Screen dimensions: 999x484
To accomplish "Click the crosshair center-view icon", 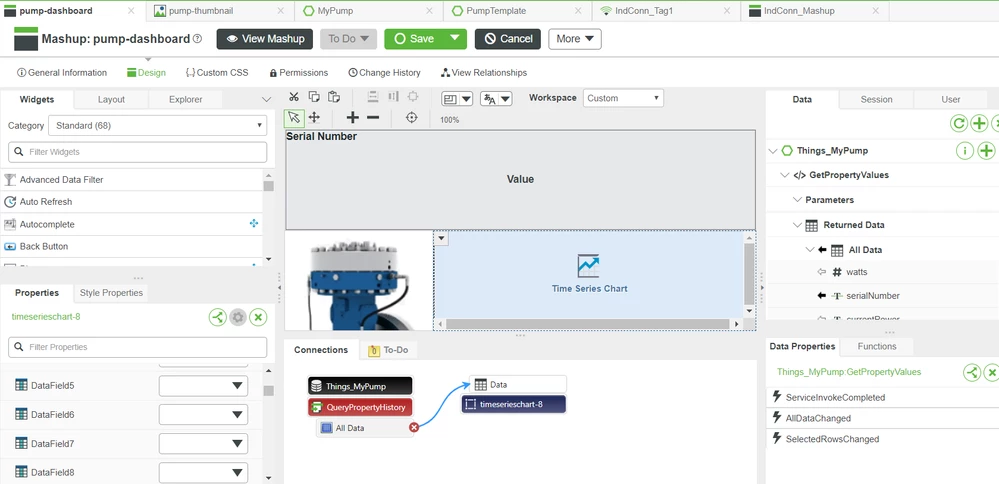I will tap(412, 118).
